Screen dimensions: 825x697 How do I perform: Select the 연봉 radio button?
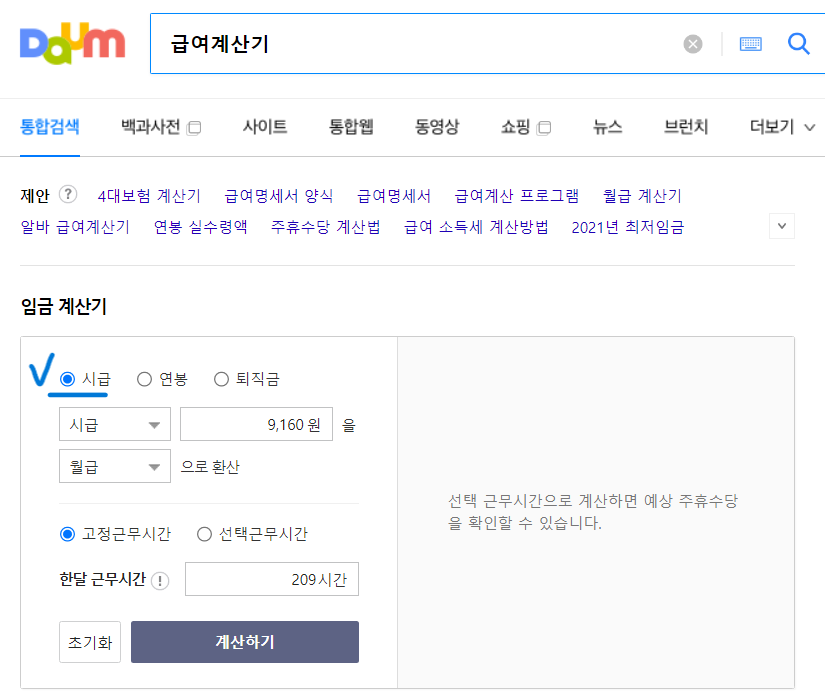pos(144,379)
